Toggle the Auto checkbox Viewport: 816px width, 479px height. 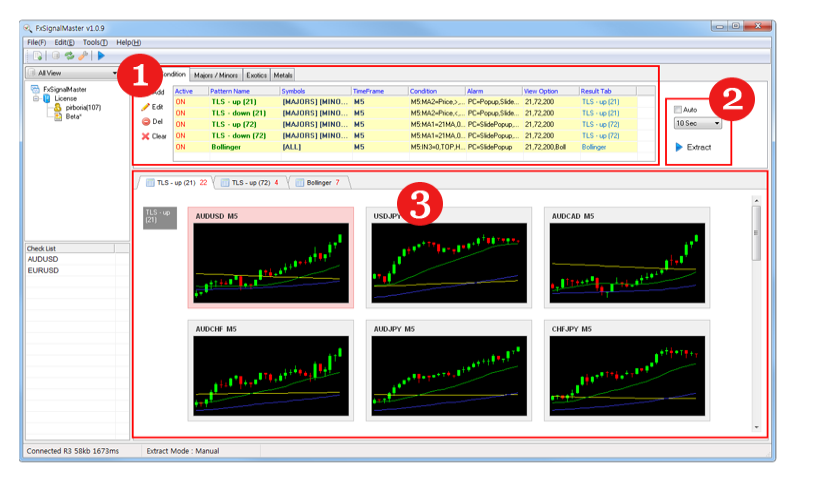coord(678,110)
